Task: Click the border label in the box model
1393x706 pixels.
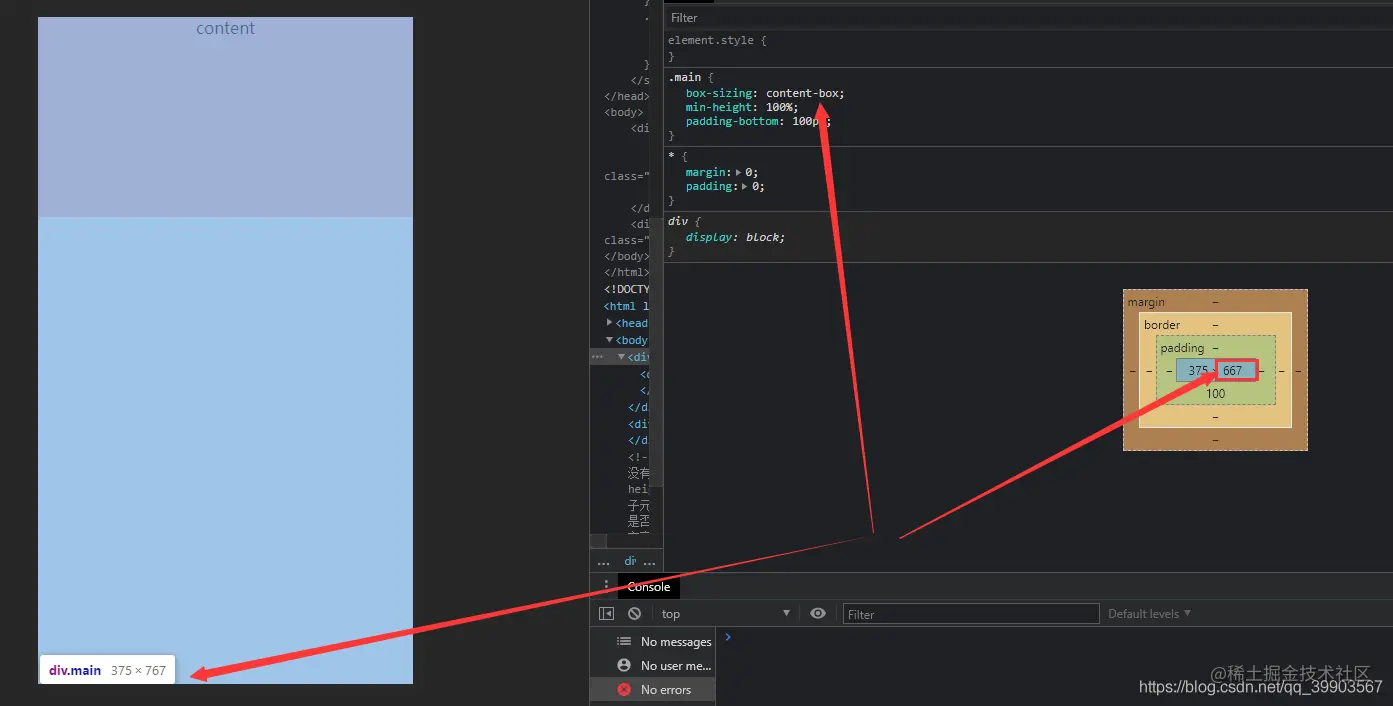Action: tap(1162, 325)
